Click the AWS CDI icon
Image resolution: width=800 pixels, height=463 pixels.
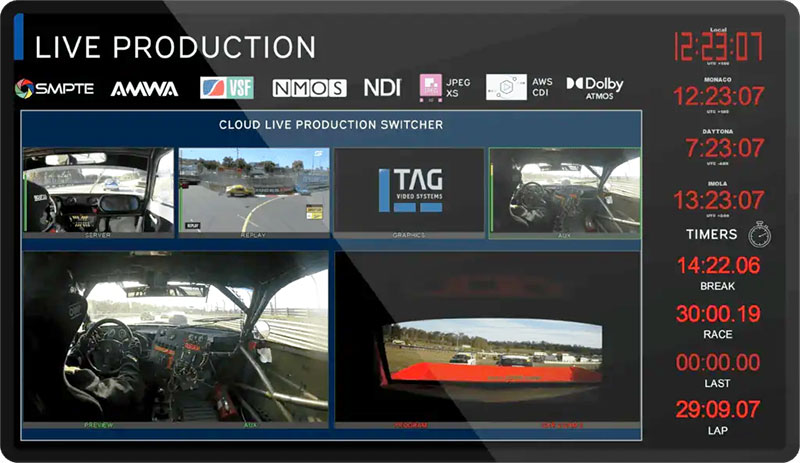[506, 87]
